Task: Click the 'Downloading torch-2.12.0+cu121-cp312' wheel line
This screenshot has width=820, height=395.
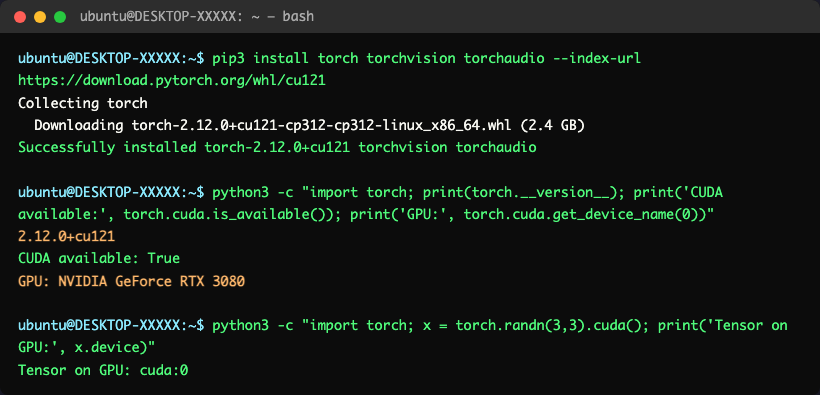Action: 310,126
